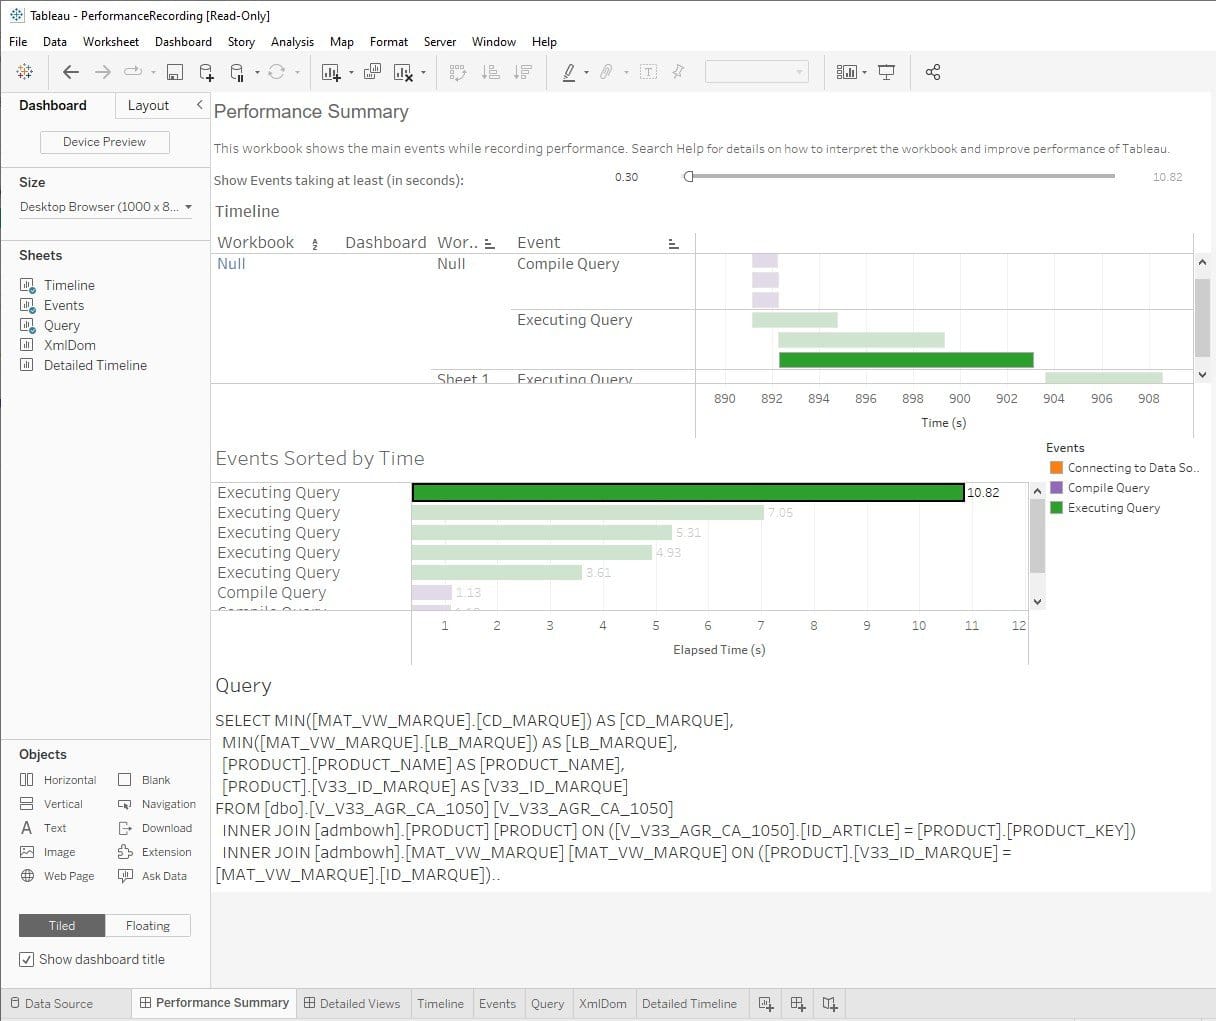Switch to the Detailed Views tab
The height and width of the screenshot is (1021, 1216).
click(x=351, y=1003)
